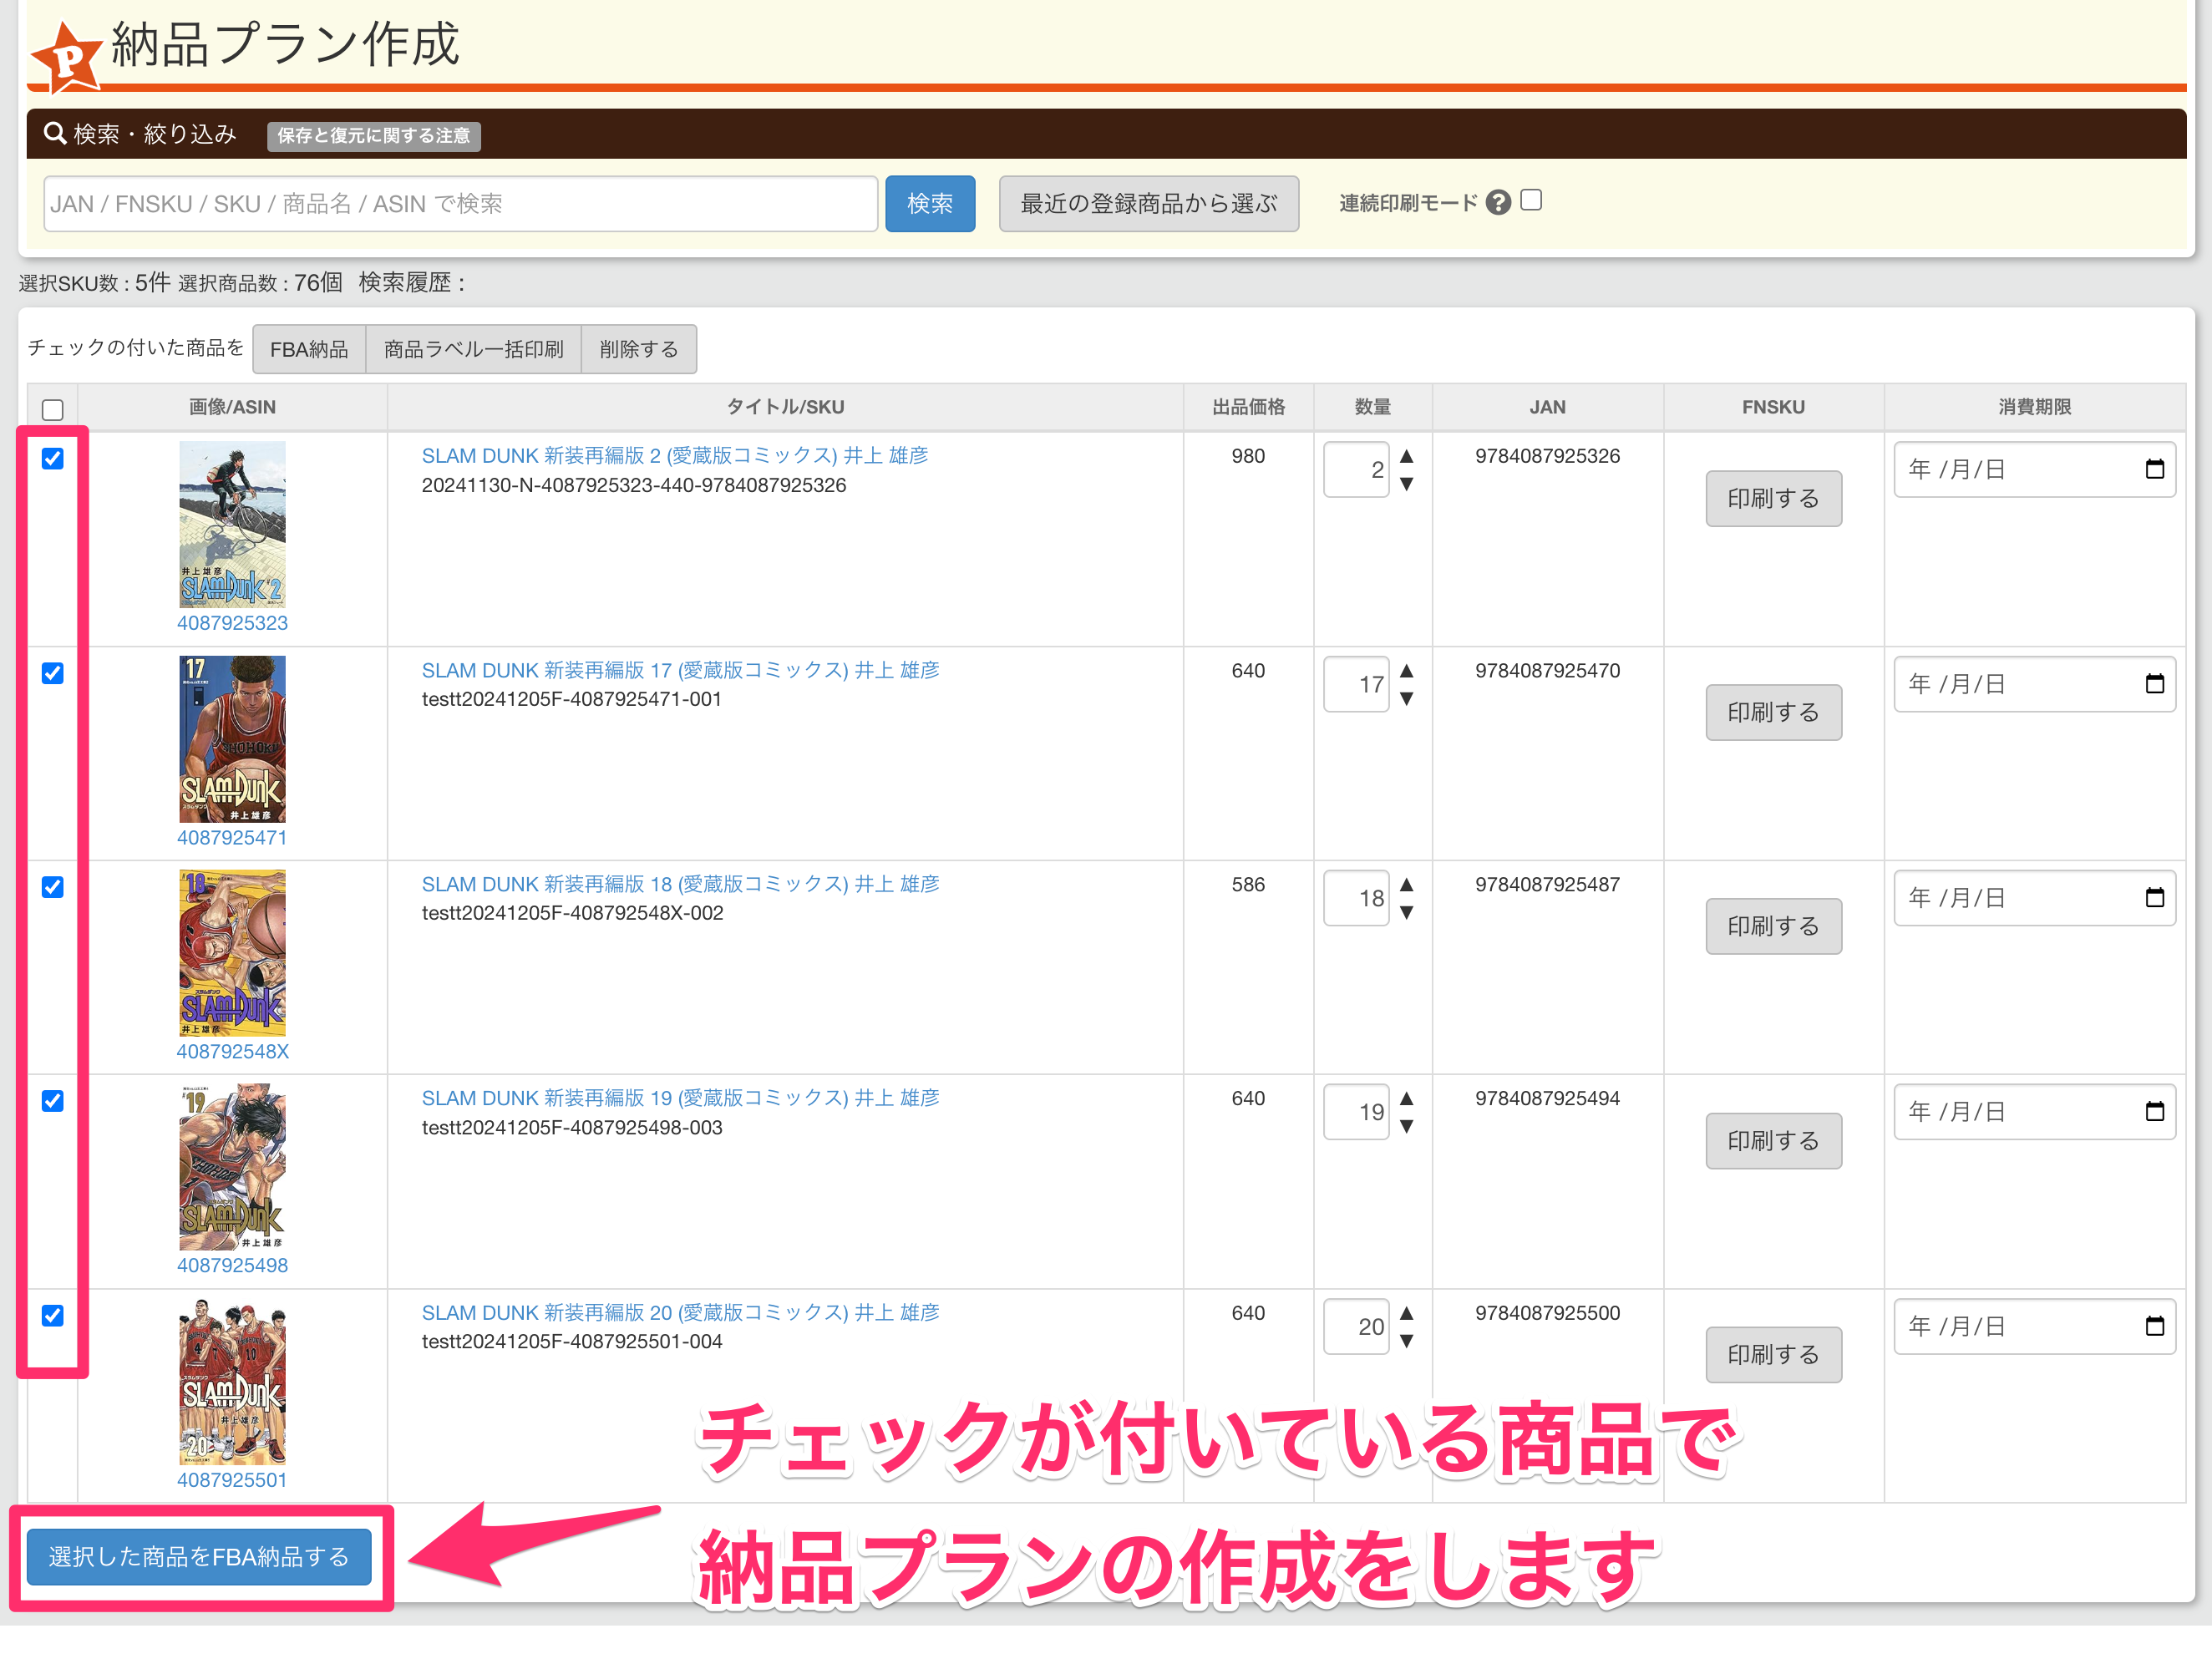This screenshot has height=1664, width=2212.
Task: Click SLAM DUNK 18 cover thumbnail
Action: [x=232, y=953]
